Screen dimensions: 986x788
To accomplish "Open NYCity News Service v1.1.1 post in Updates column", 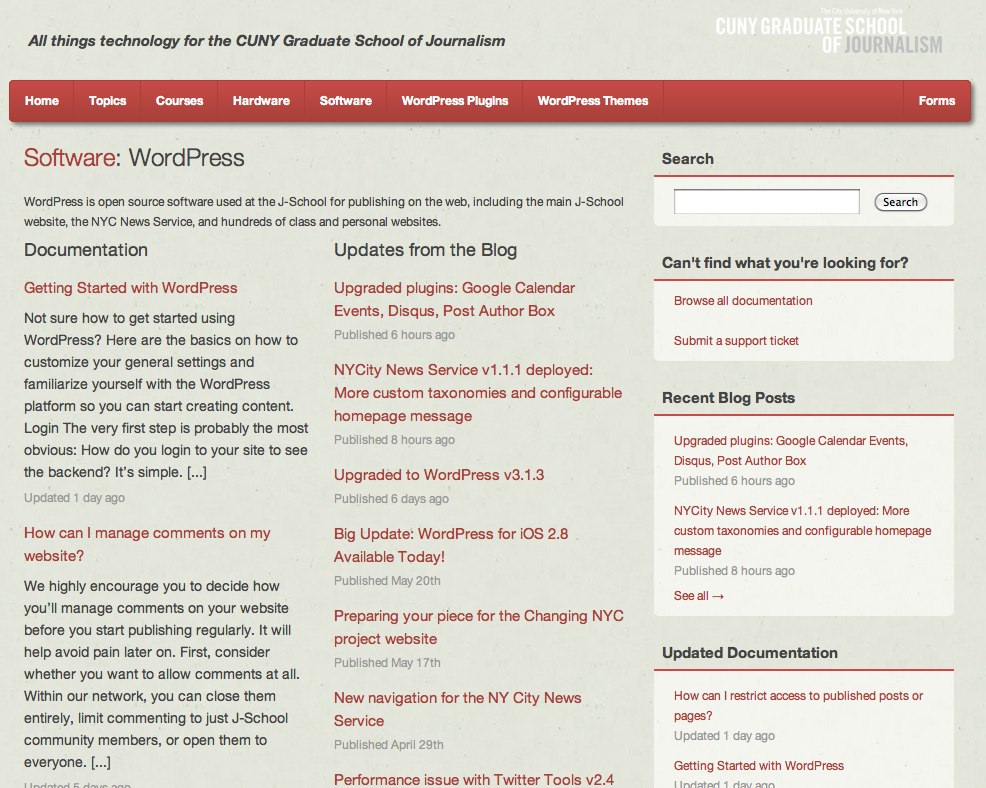I will (478, 393).
